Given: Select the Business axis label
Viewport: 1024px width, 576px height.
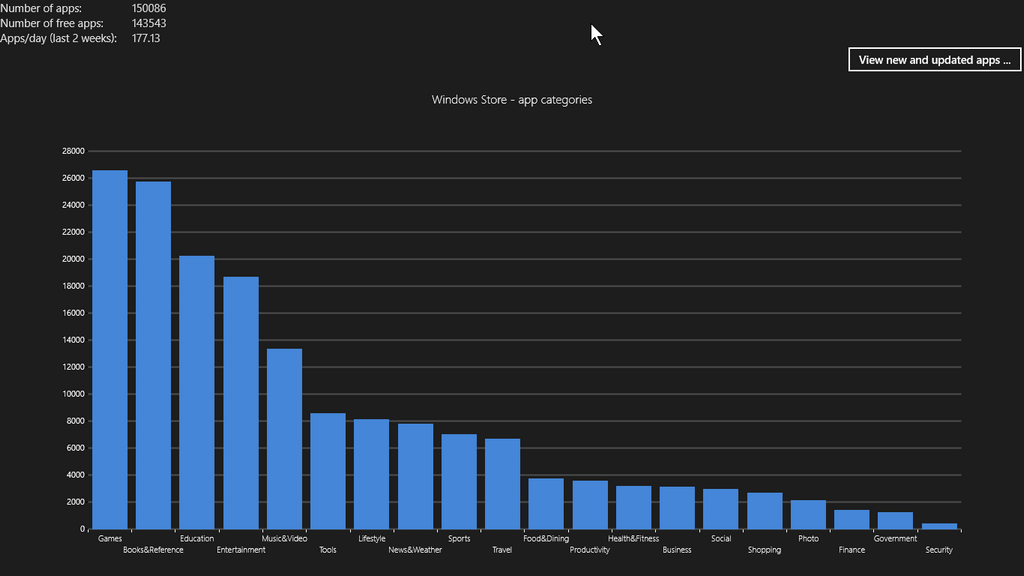Looking at the screenshot, I should pos(677,550).
